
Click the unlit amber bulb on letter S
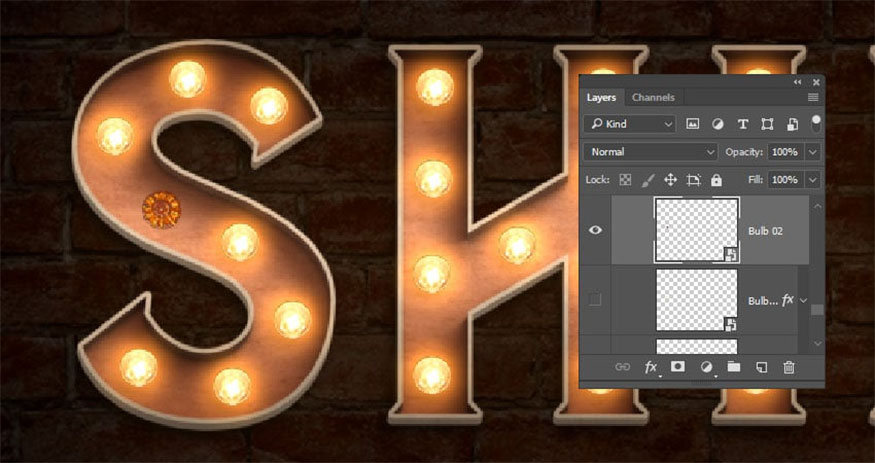click(x=161, y=210)
